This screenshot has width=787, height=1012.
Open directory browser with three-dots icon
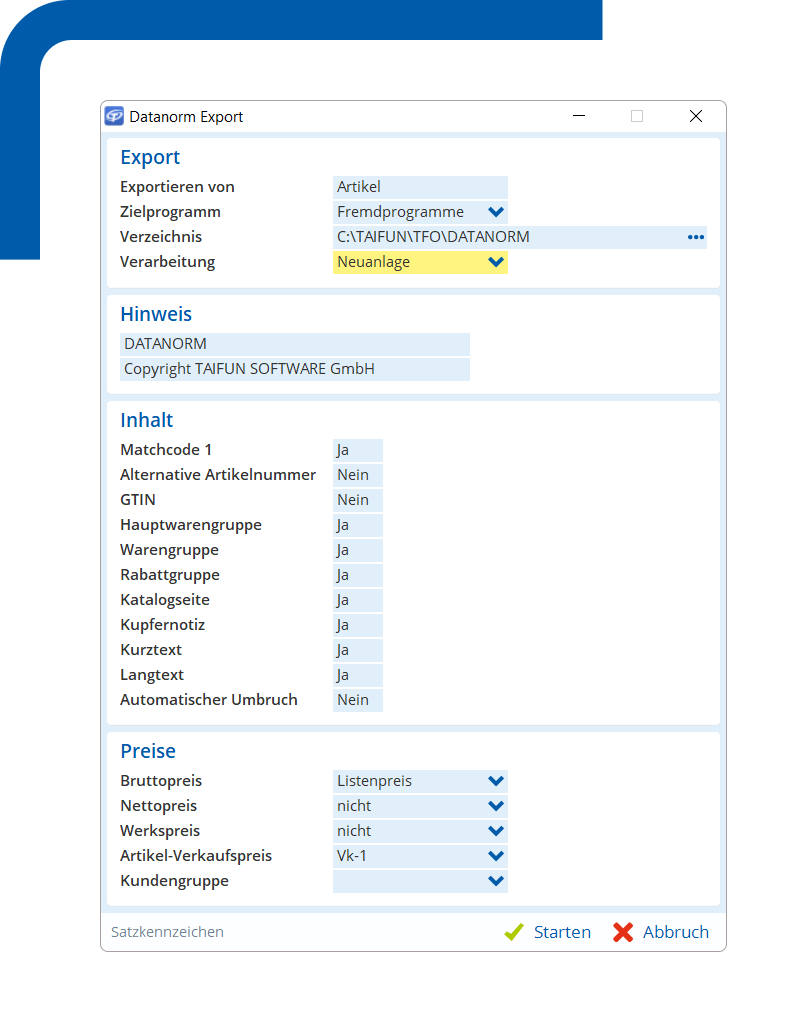coord(696,237)
